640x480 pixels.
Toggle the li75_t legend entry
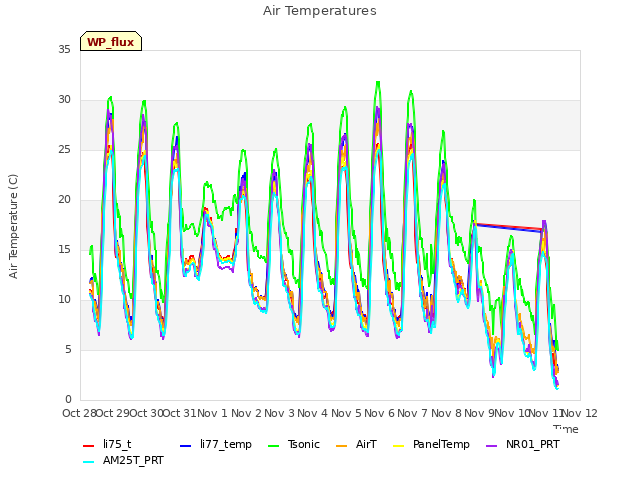(x=107, y=444)
